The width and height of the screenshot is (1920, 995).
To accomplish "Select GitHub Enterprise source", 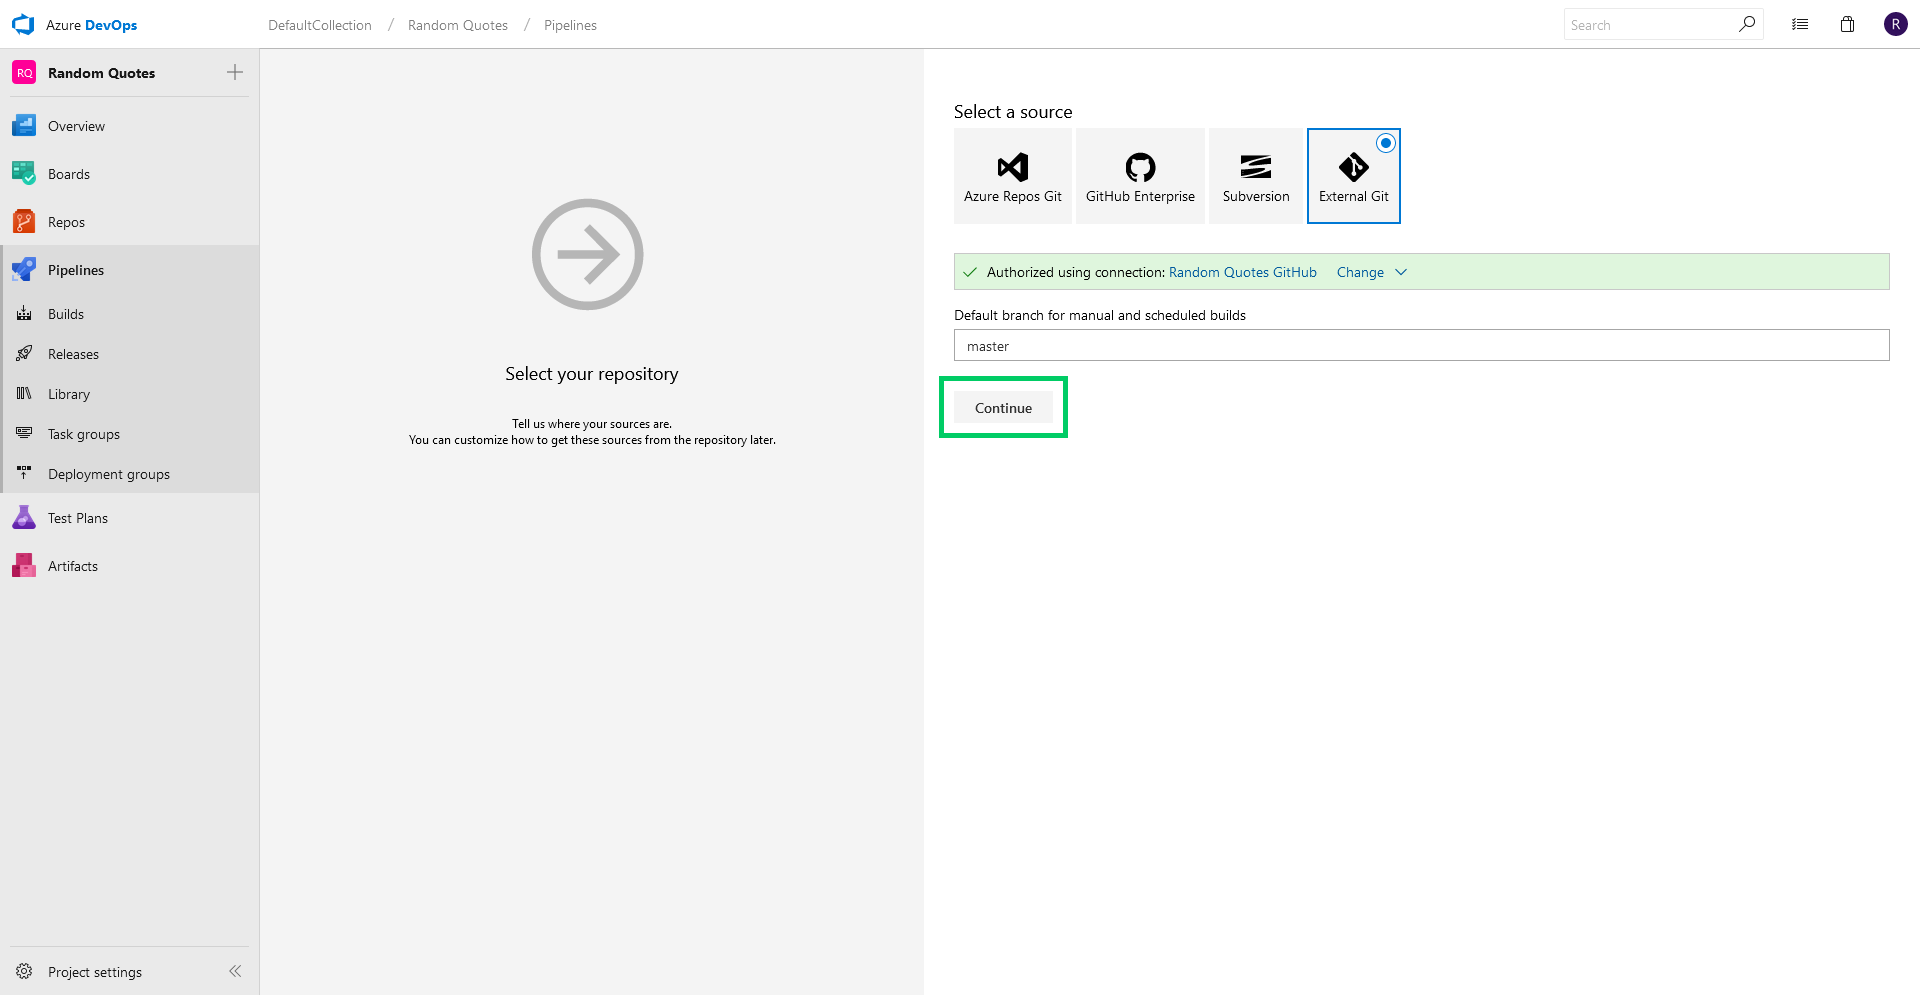I will click(1140, 176).
